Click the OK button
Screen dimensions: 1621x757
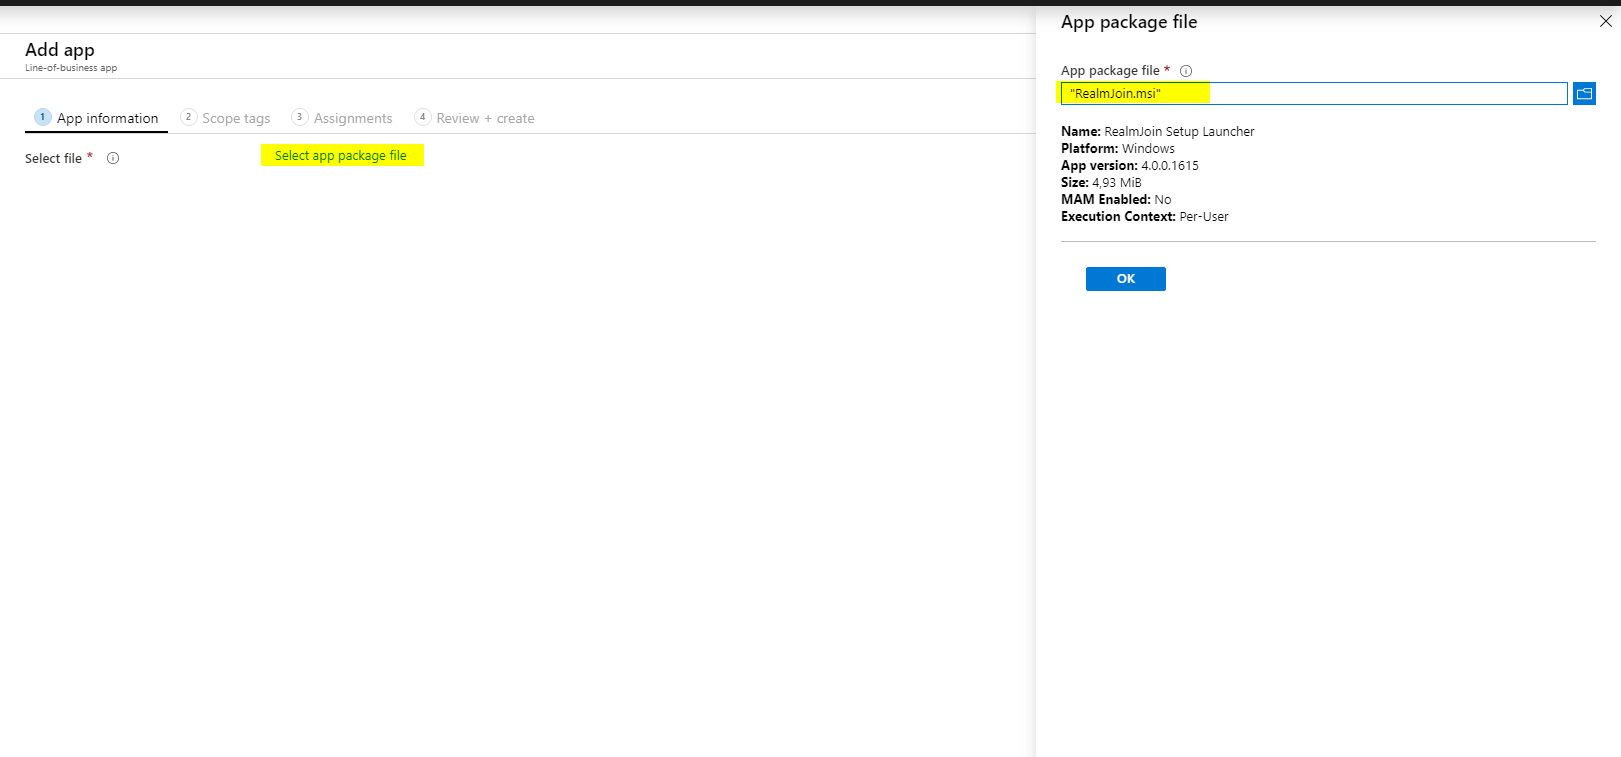1126,279
